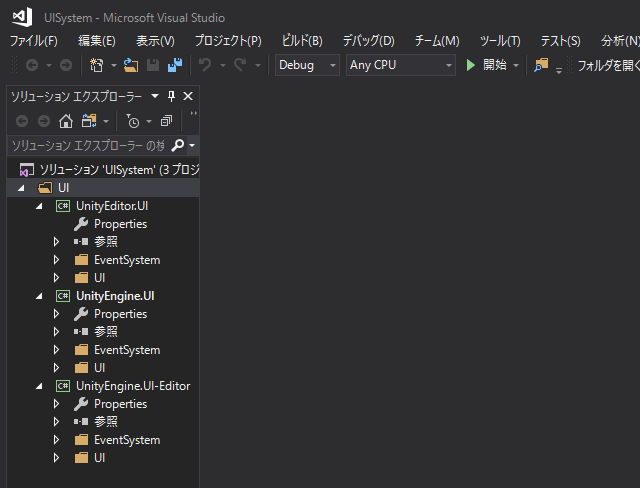Collapse the UI solution folder
Viewport: 640px width, 488px height.
click(21, 188)
